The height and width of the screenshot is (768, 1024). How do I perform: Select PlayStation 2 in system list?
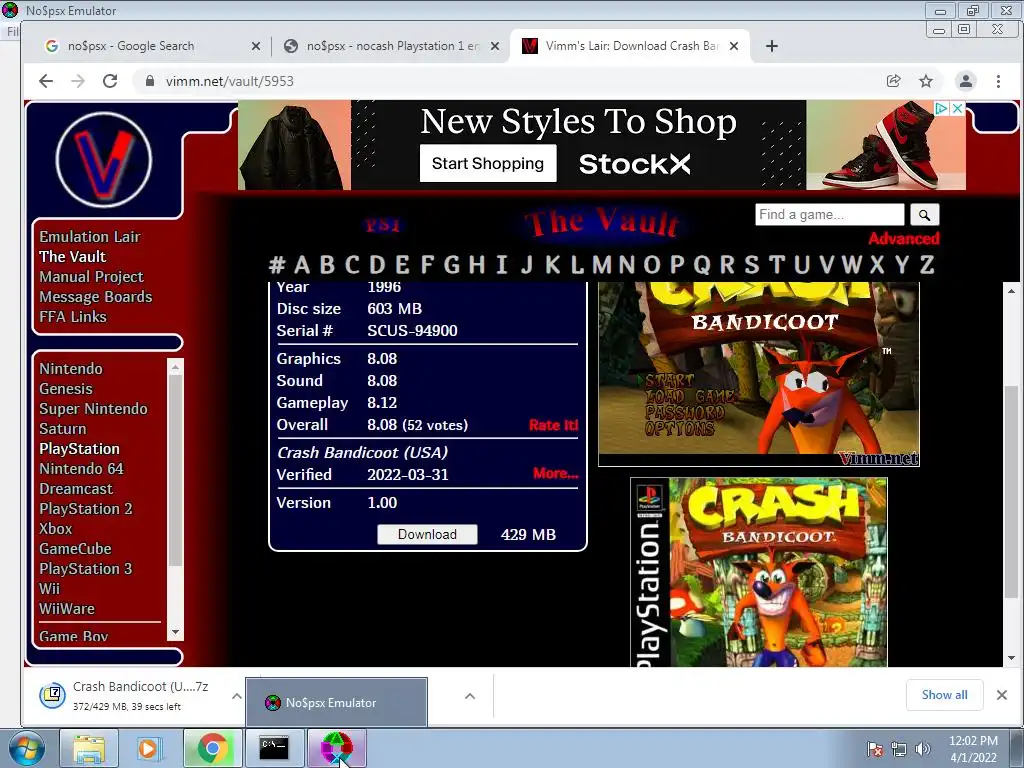pyautogui.click(x=86, y=509)
